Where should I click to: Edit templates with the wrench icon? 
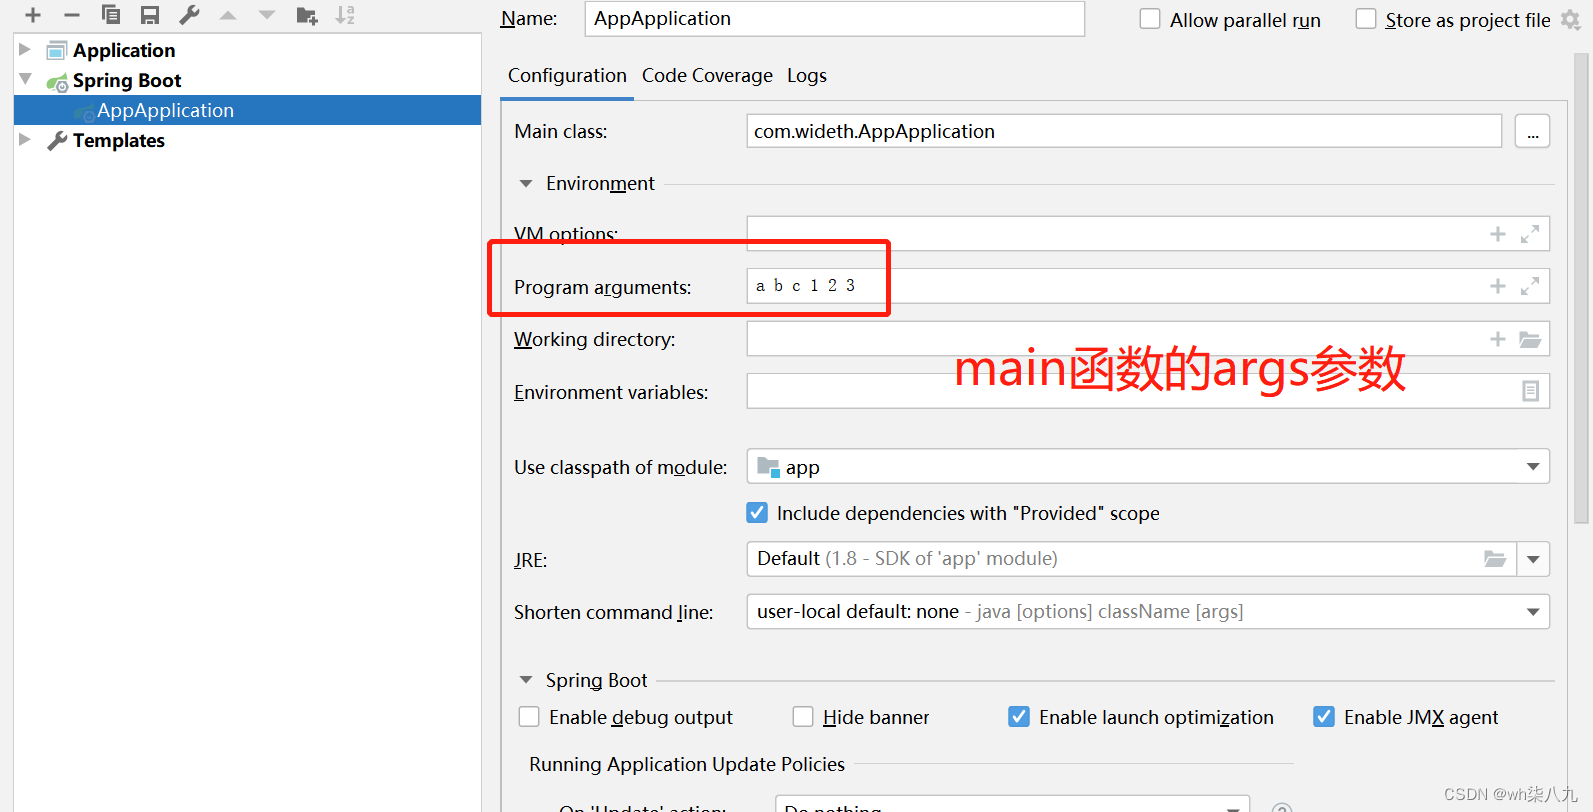coord(189,15)
